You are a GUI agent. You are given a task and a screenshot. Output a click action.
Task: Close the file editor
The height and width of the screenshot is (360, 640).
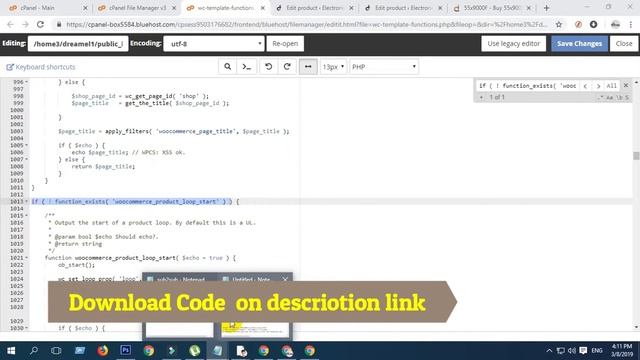click(624, 43)
